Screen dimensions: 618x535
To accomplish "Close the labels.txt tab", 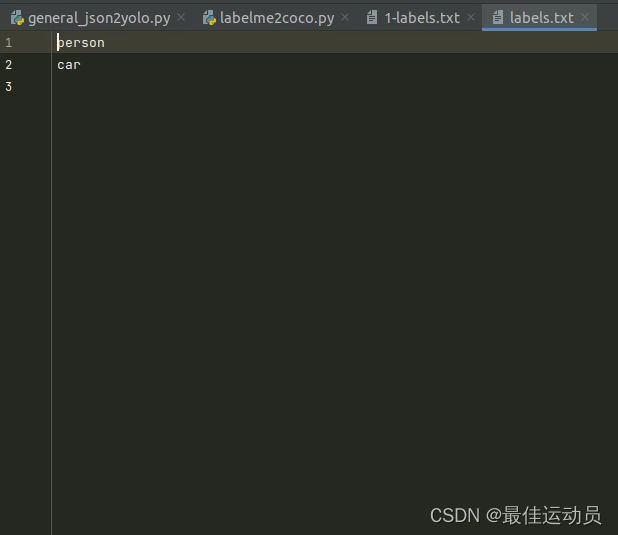I will 585,17.
